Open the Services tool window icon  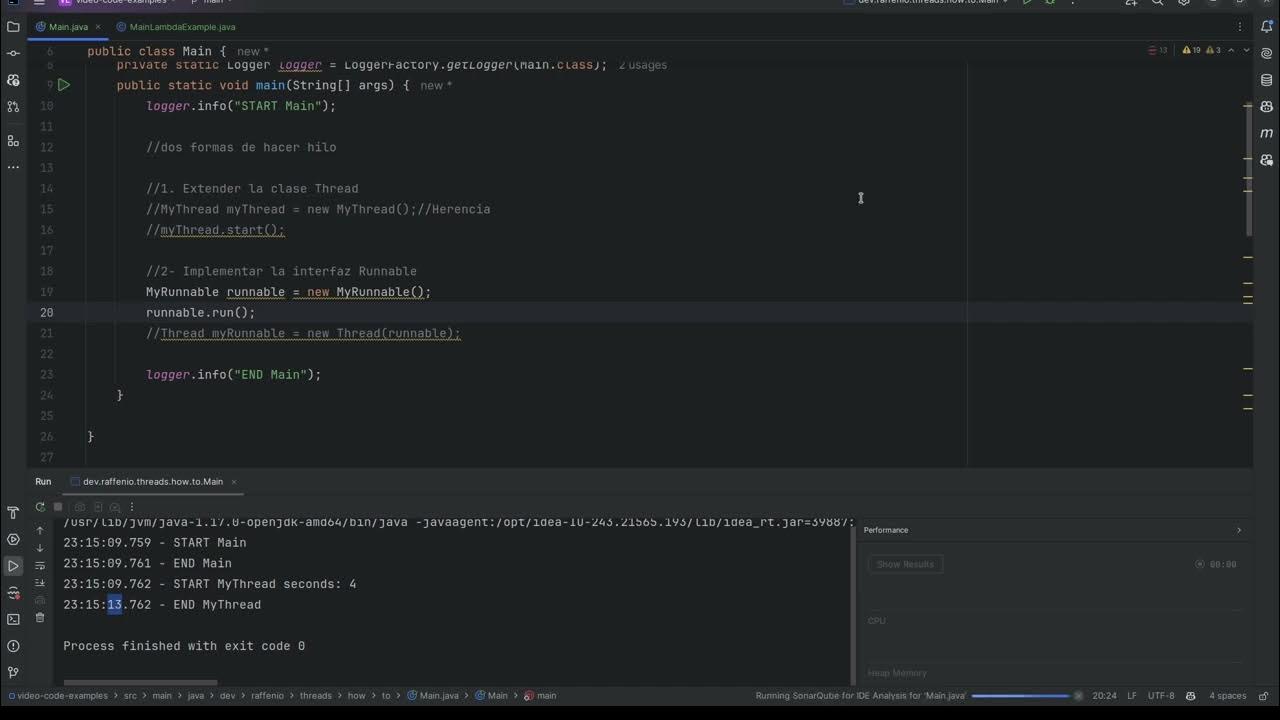(13, 540)
